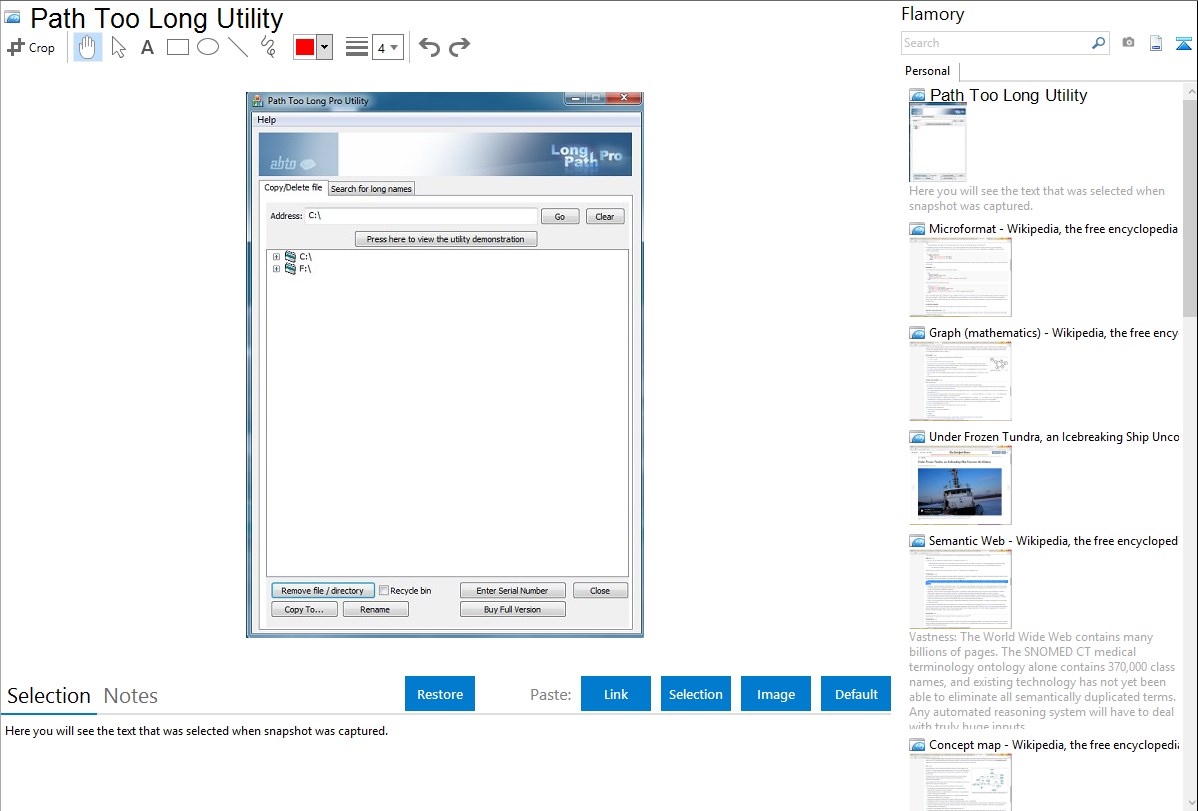Choose the arrow pointer tool

click(x=118, y=47)
